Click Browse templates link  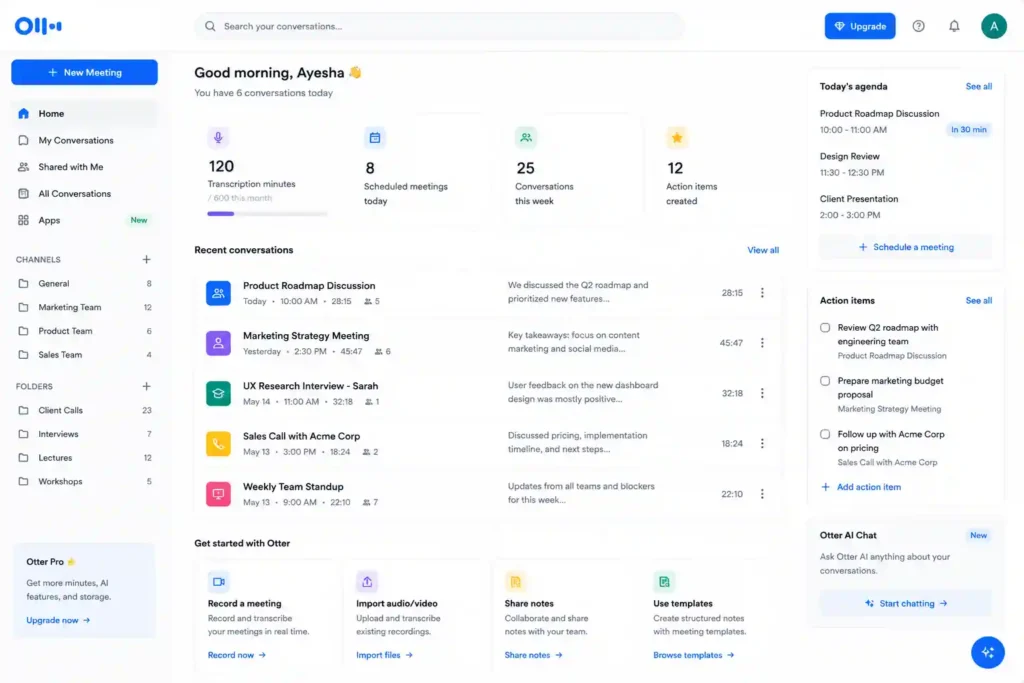point(694,655)
